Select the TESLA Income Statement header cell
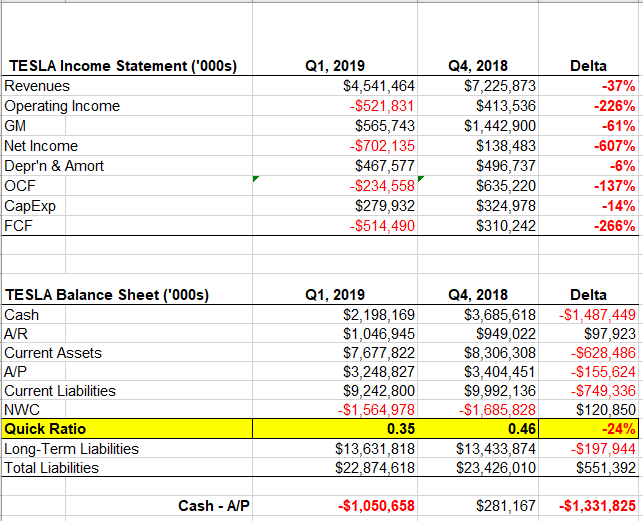 tap(123, 66)
